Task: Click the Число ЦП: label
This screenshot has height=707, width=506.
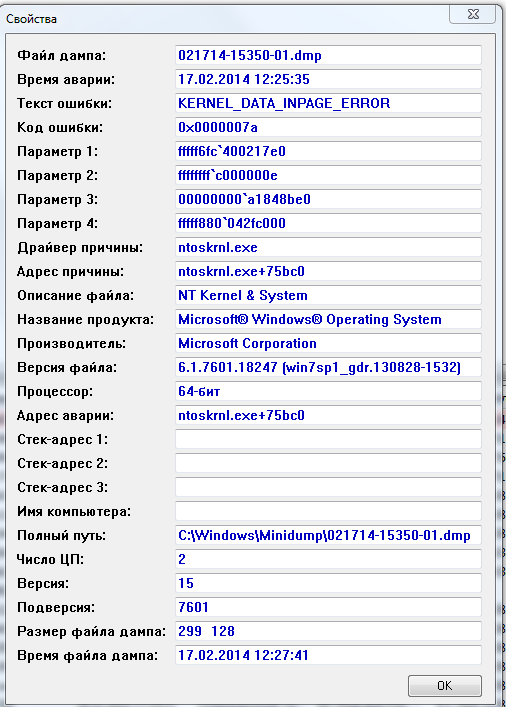Action: click(x=51, y=560)
